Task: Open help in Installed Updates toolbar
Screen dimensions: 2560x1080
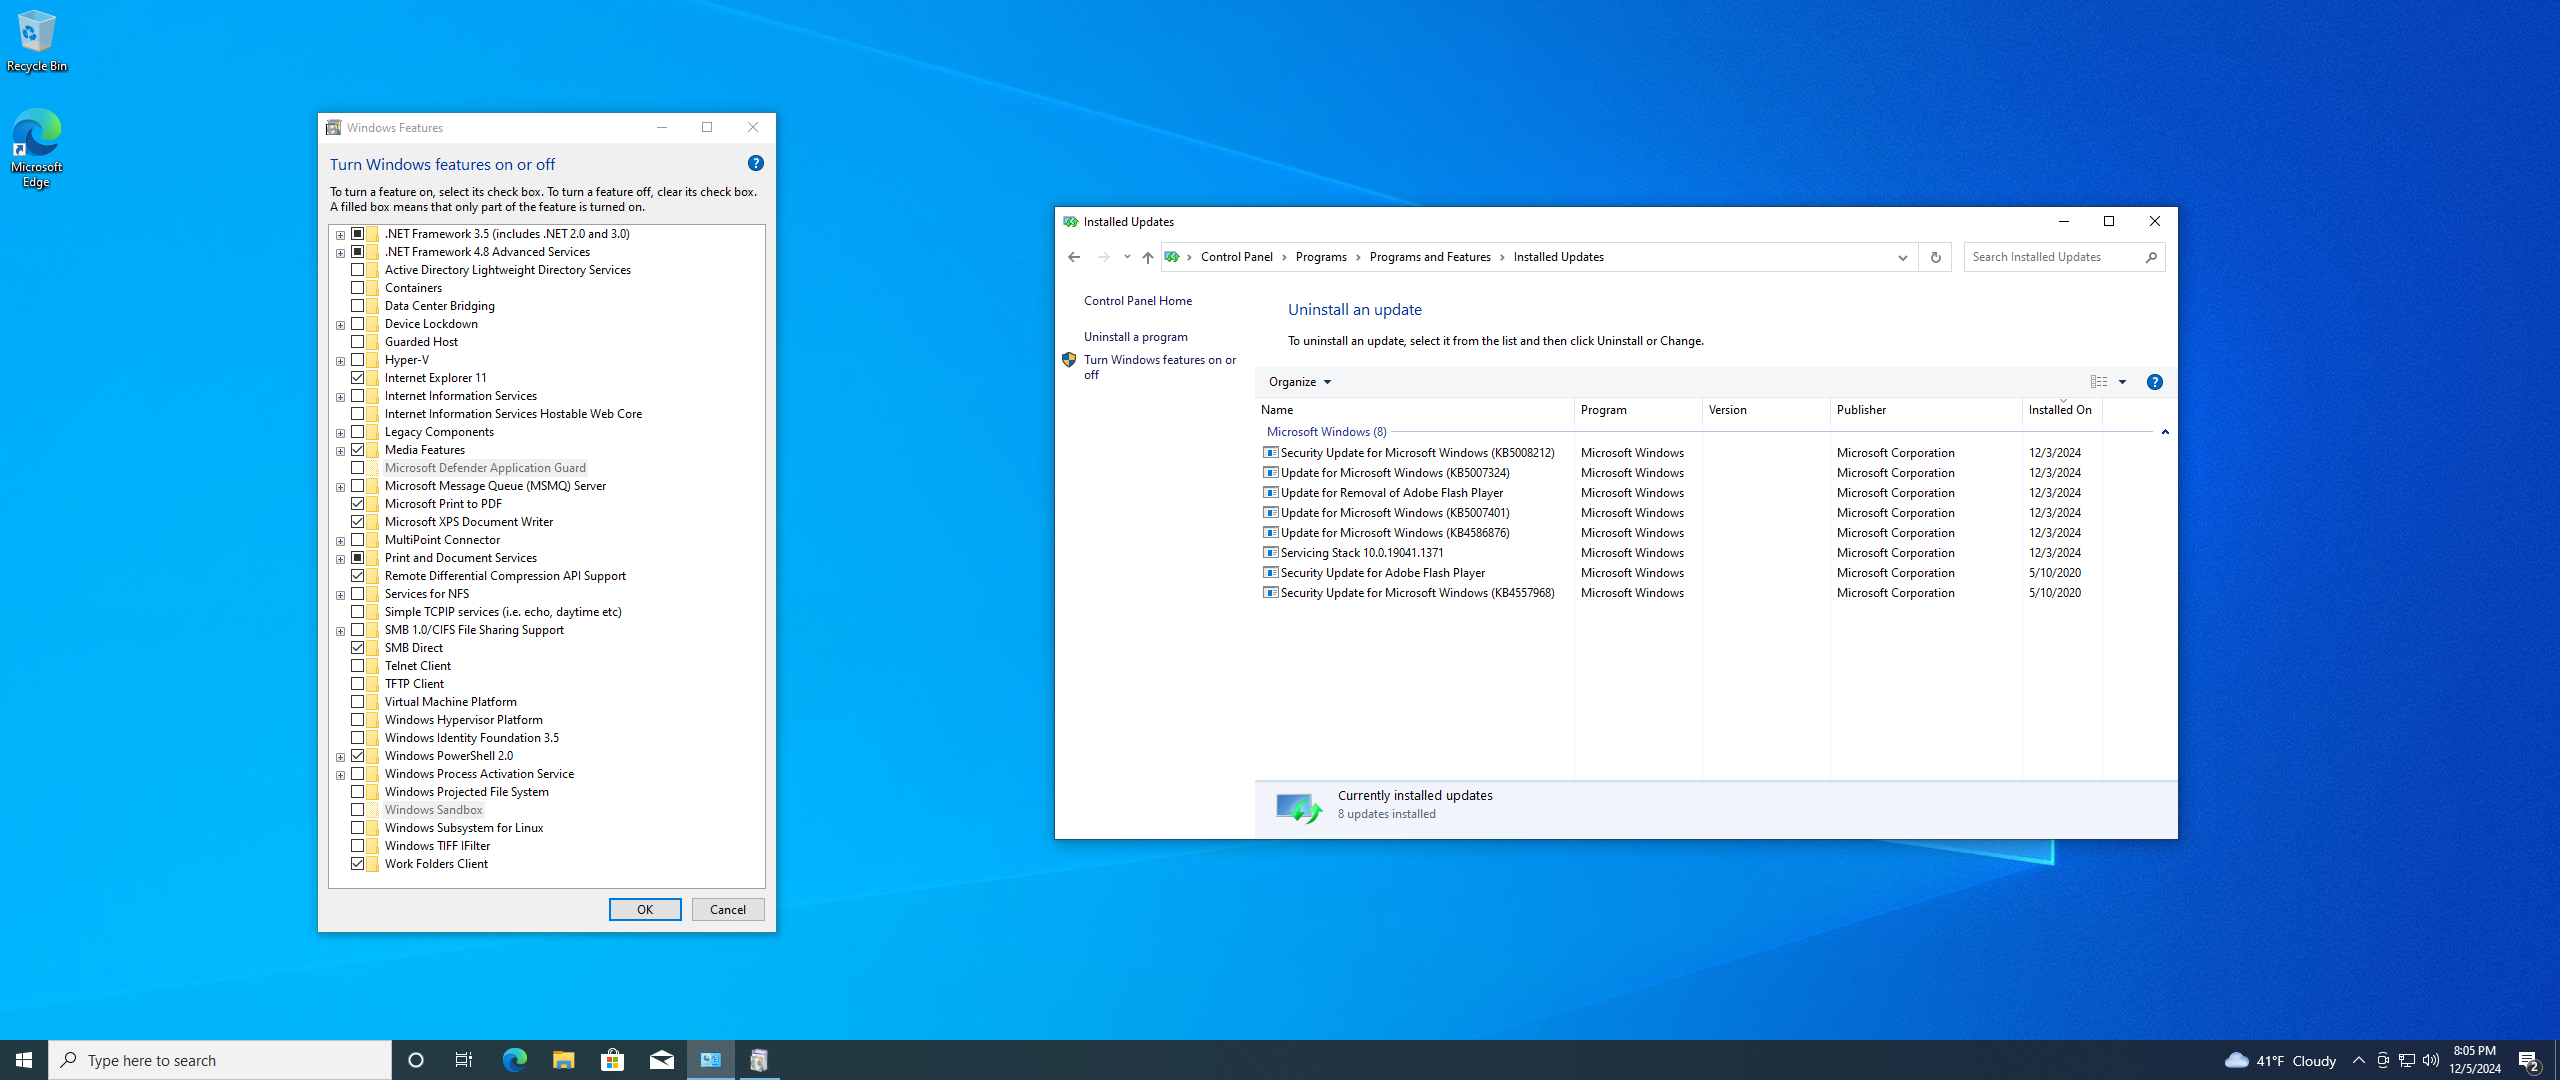Action: pyautogui.click(x=2155, y=382)
